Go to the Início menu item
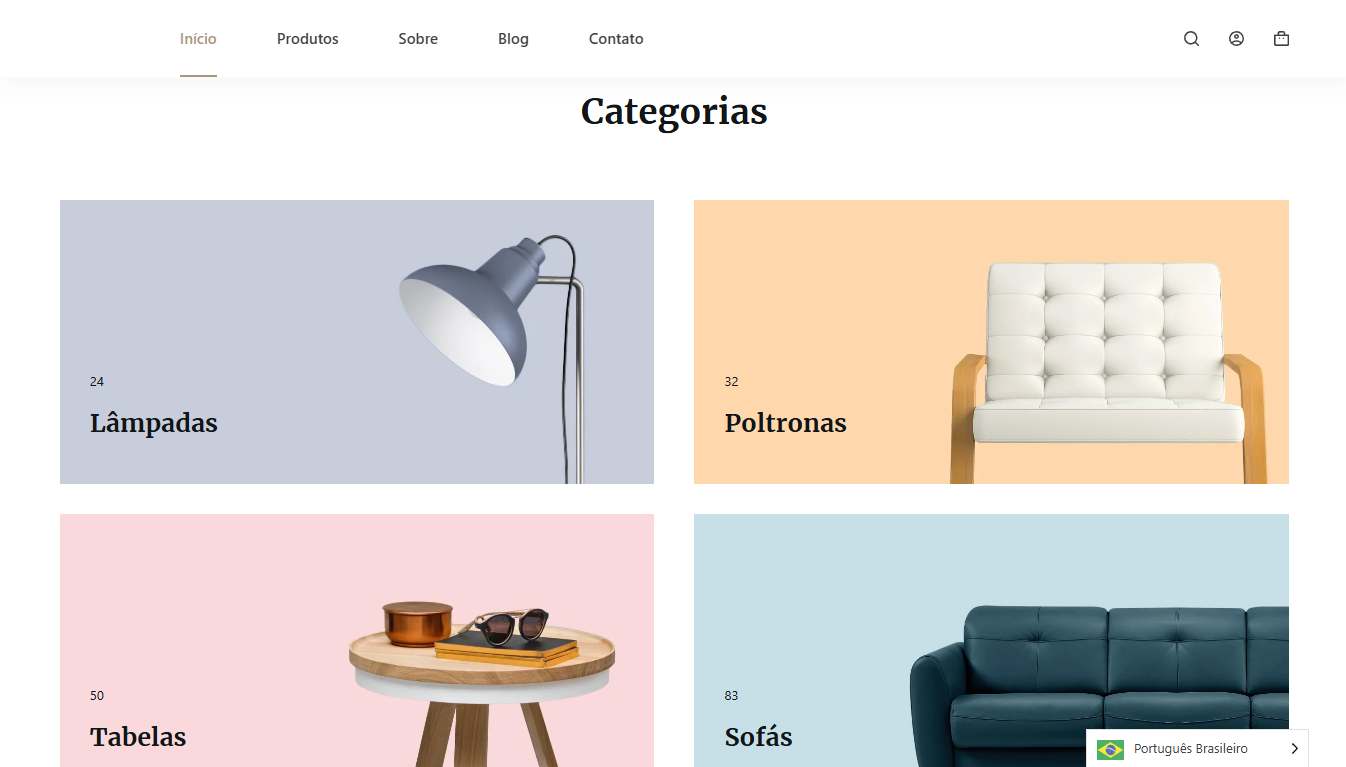The height and width of the screenshot is (767, 1346). pyautogui.click(x=198, y=39)
